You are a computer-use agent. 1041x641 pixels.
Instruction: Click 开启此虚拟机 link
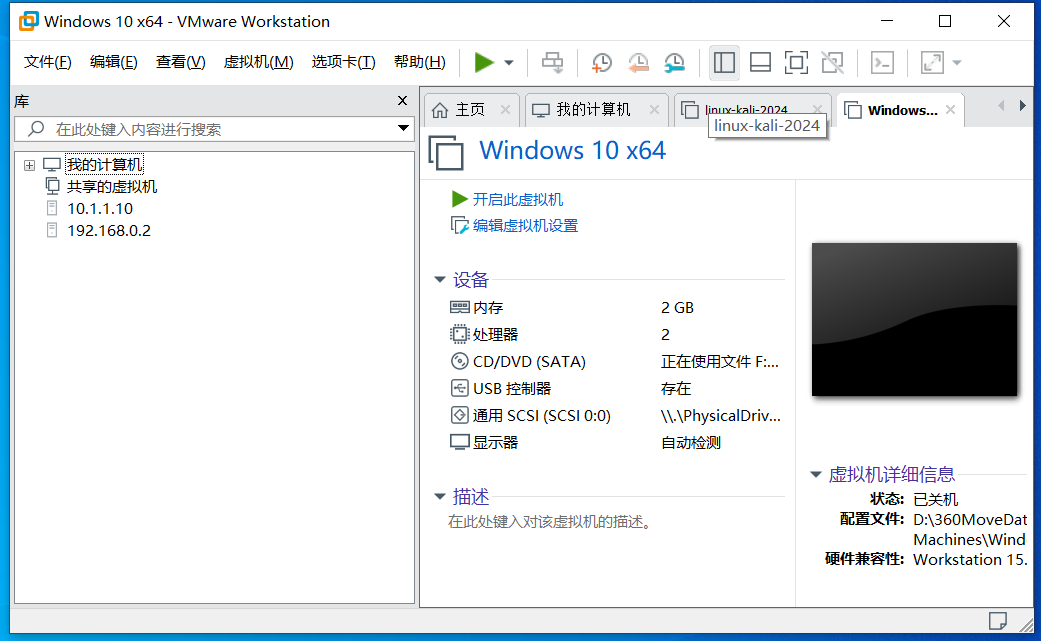point(517,199)
